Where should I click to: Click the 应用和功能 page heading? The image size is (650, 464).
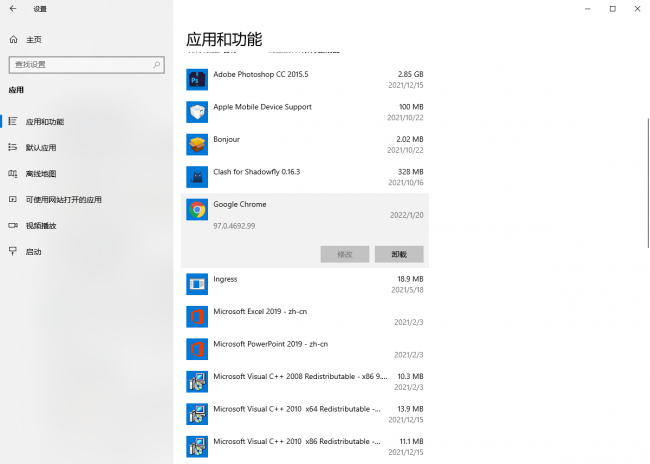click(x=224, y=39)
